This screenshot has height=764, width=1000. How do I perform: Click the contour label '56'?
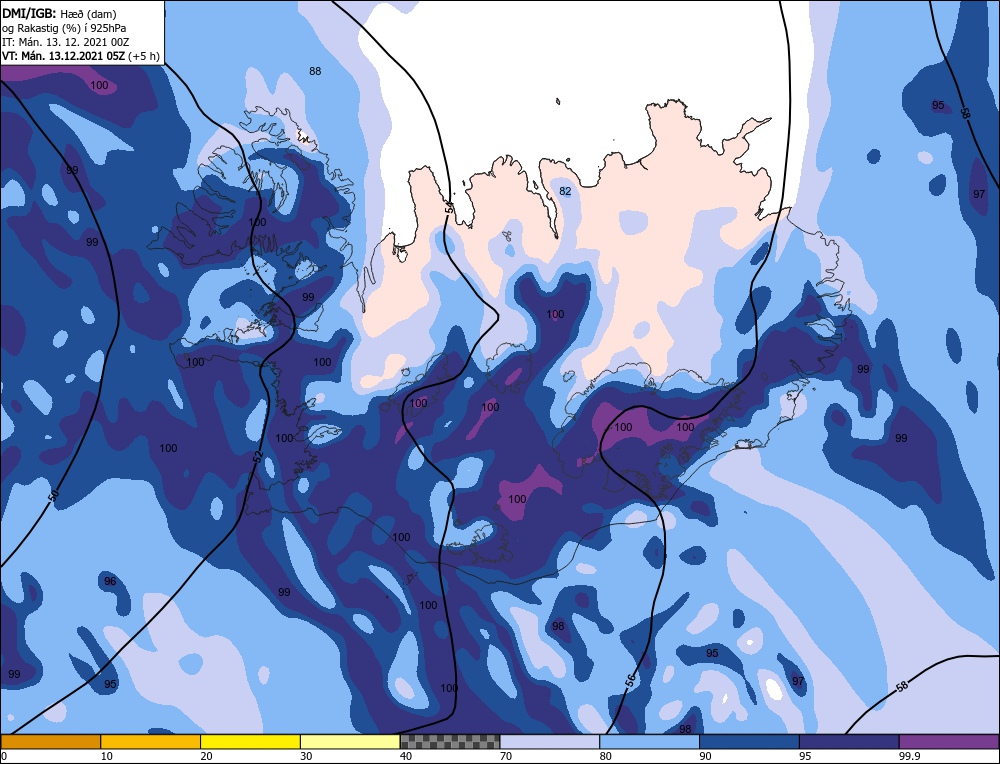pos(630,680)
